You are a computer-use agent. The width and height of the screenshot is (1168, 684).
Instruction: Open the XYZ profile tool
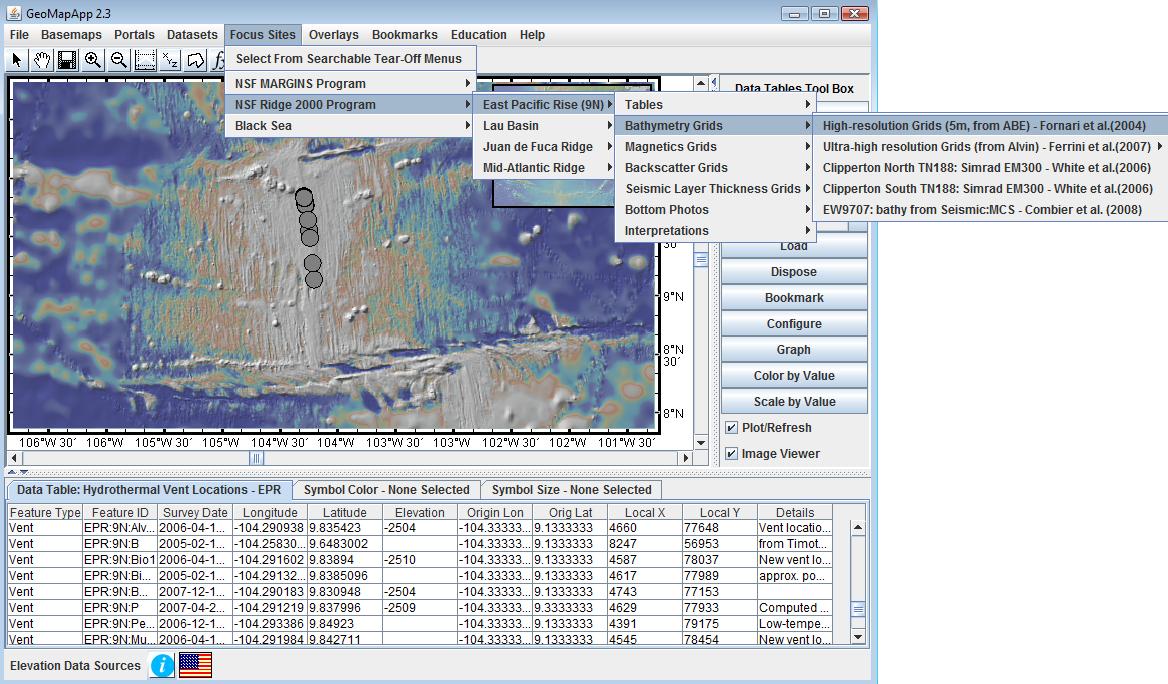170,60
